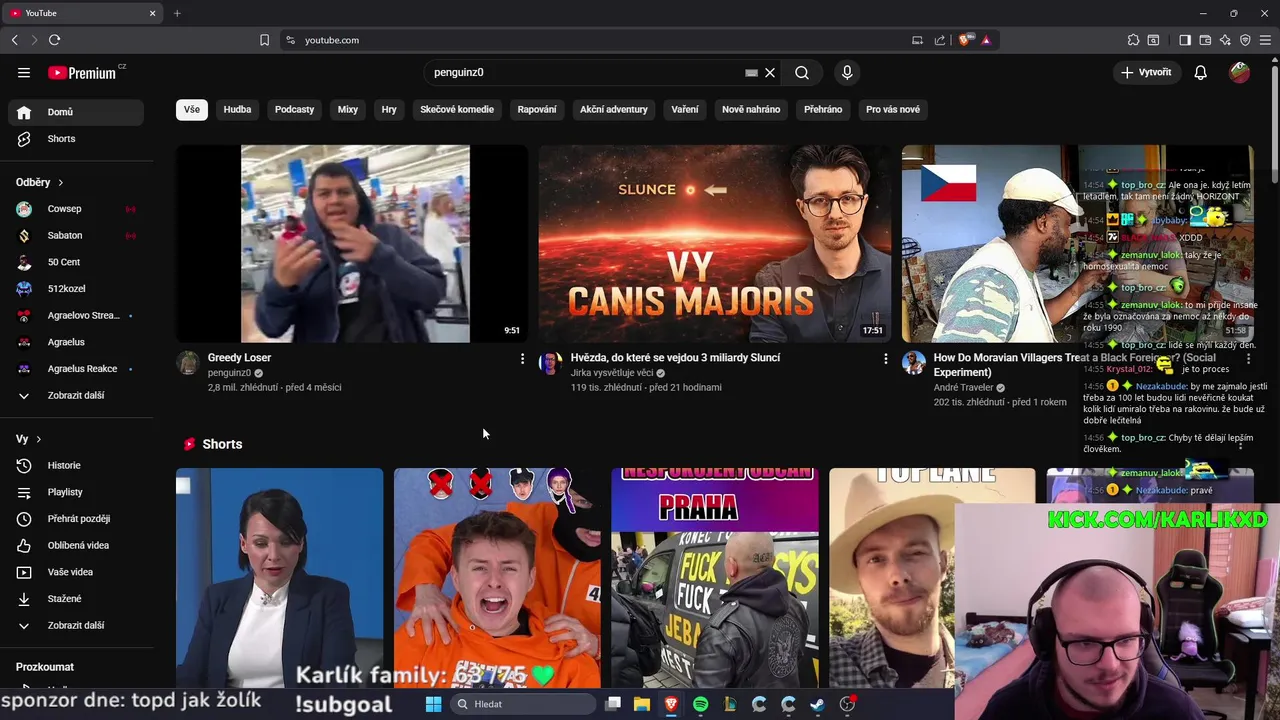Open the penguinz0 channel avatar under video
Image resolution: width=1280 pixels, height=720 pixels.
click(188, 362)
